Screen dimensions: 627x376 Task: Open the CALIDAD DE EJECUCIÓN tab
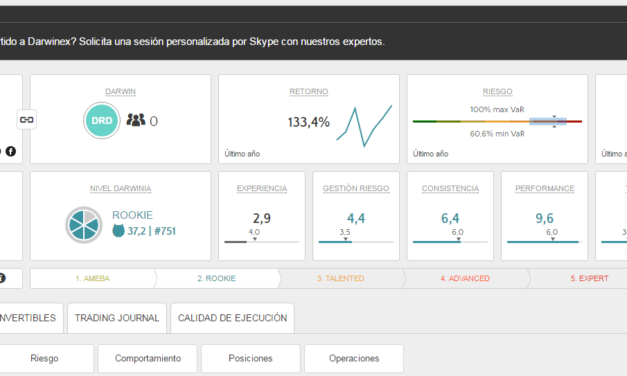tap(232, 318)
